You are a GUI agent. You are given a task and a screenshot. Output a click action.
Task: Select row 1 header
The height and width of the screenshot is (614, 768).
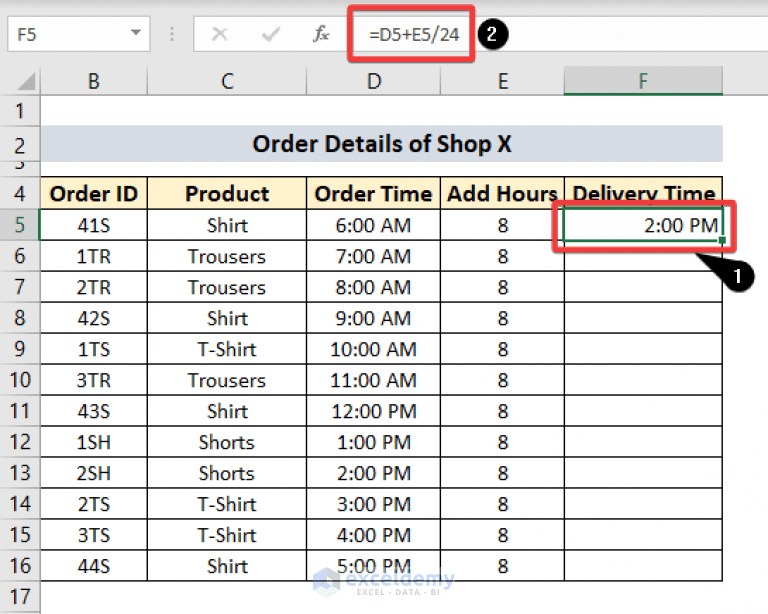tap(20, 111)
